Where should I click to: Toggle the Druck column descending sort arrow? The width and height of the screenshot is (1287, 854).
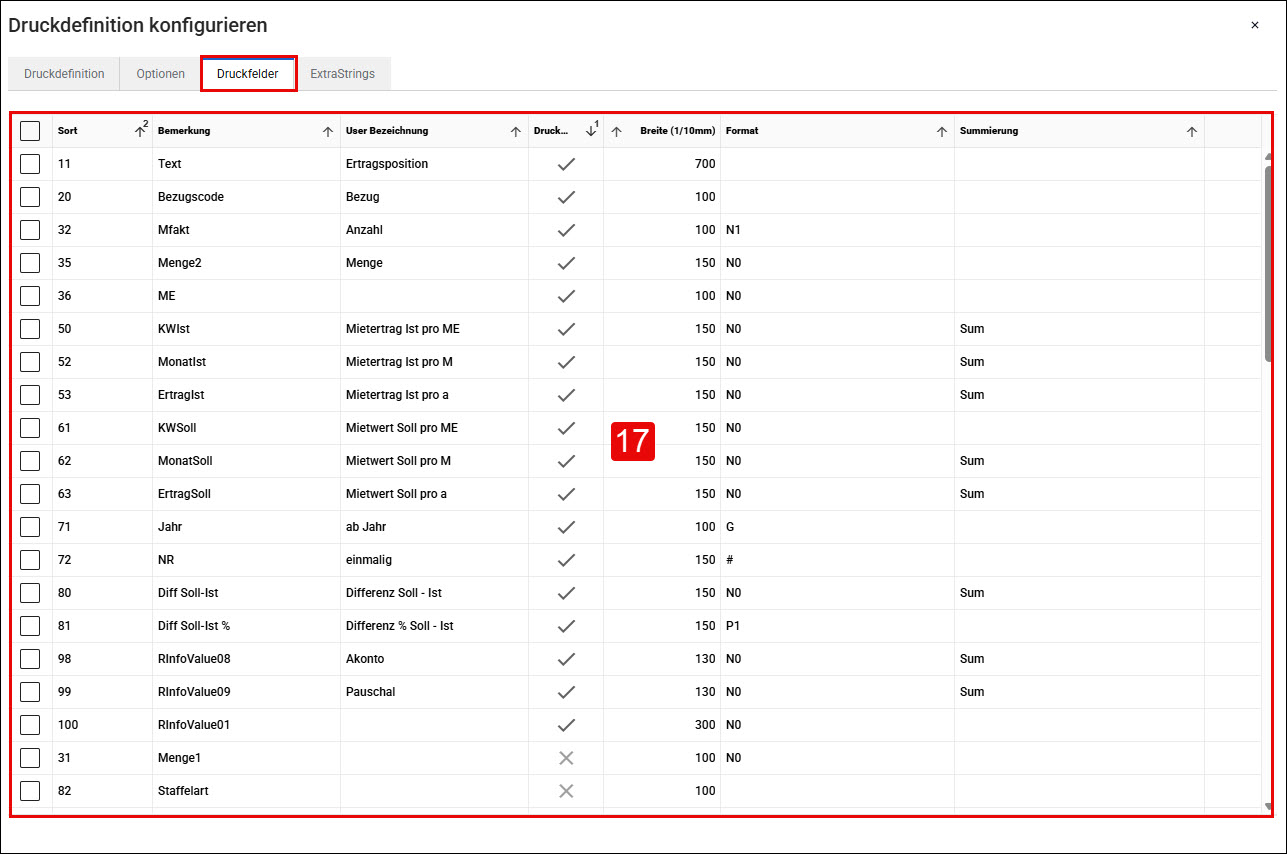(591, 131)
